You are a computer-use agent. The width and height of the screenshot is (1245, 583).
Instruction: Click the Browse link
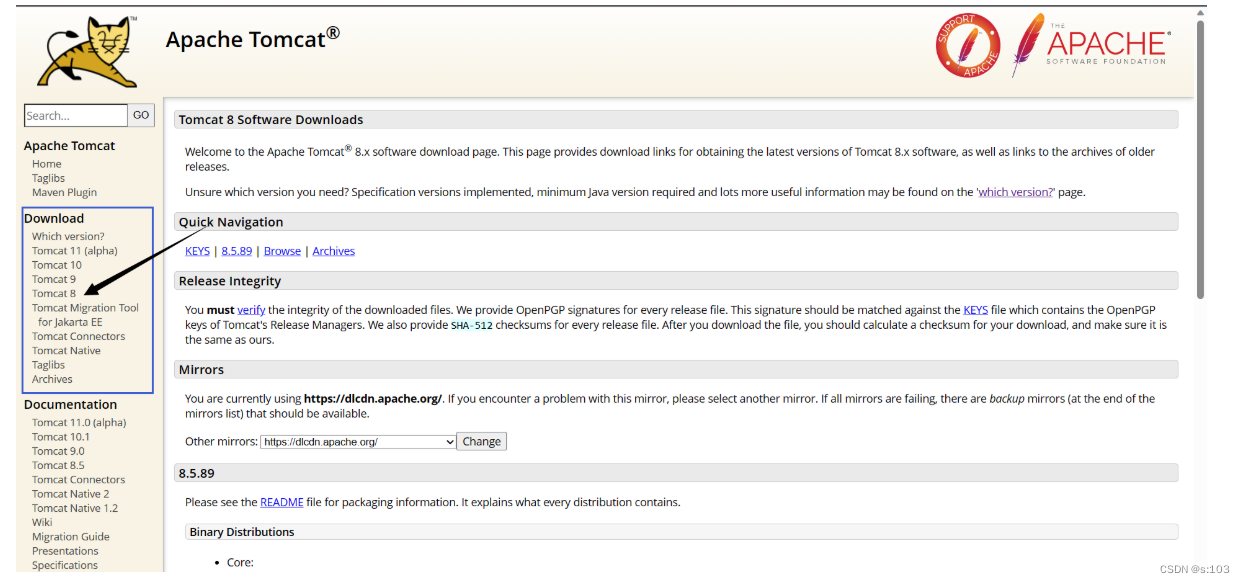(x=282, y=251)
